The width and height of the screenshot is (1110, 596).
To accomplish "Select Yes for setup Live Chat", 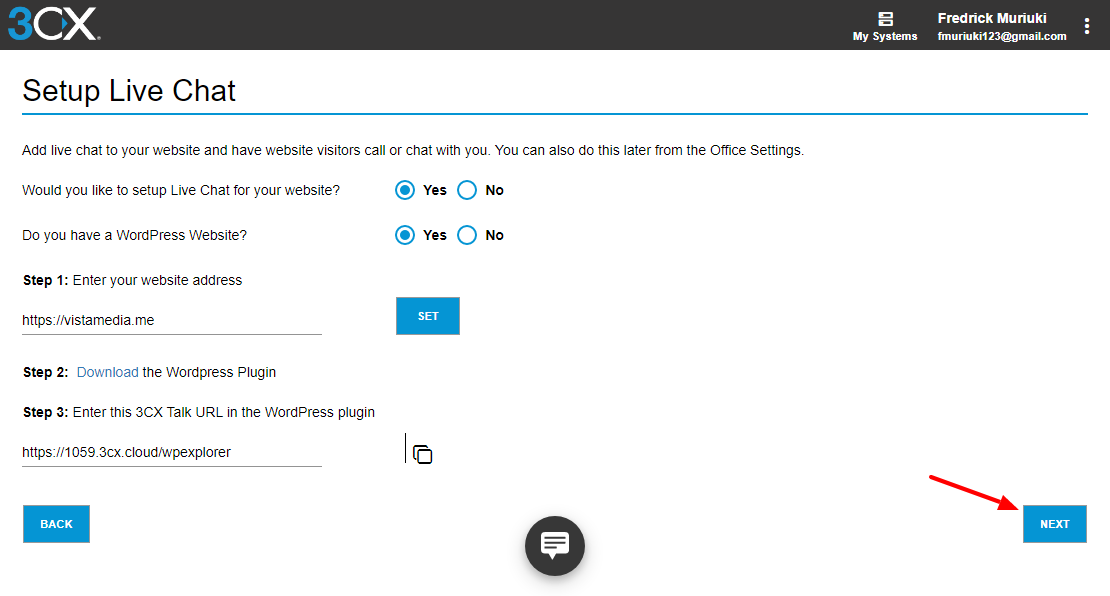I will (405, 190).
